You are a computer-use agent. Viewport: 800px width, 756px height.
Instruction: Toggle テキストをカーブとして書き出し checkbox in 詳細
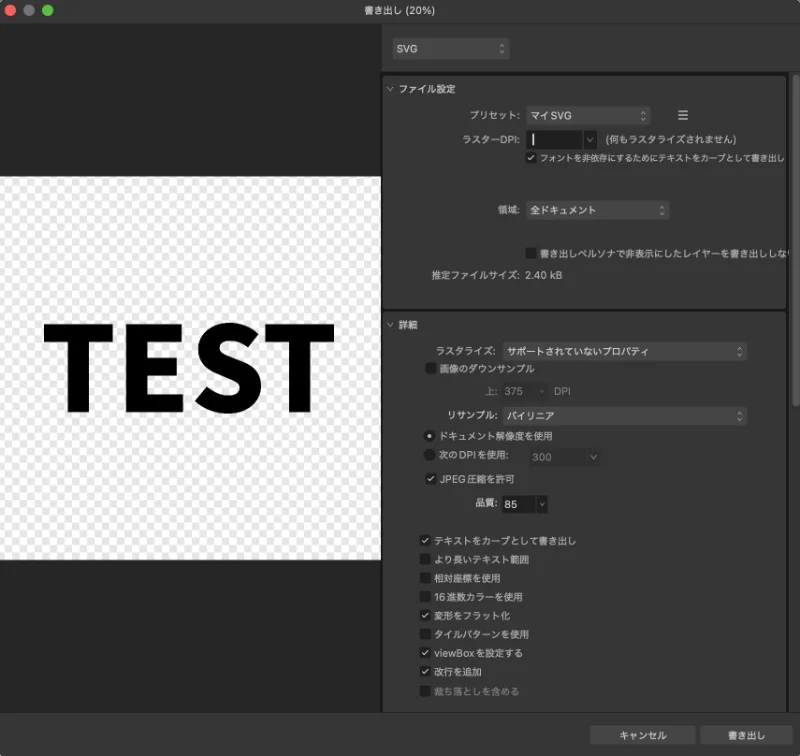tap(425, 540)
